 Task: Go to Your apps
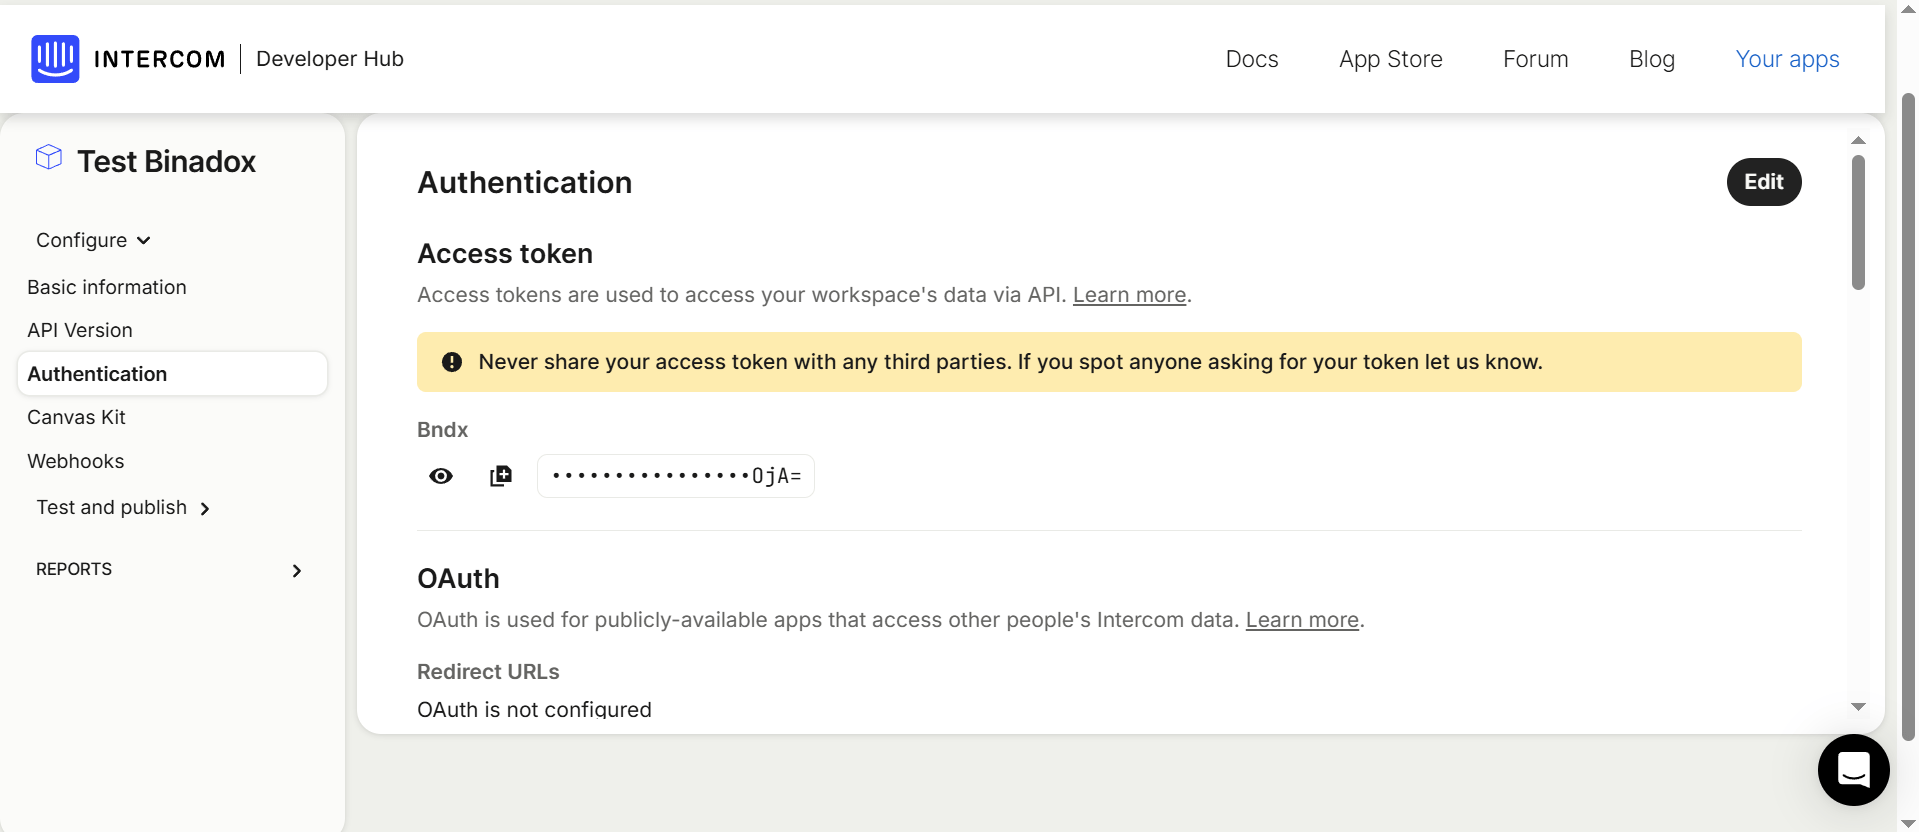pos(1788,59)
